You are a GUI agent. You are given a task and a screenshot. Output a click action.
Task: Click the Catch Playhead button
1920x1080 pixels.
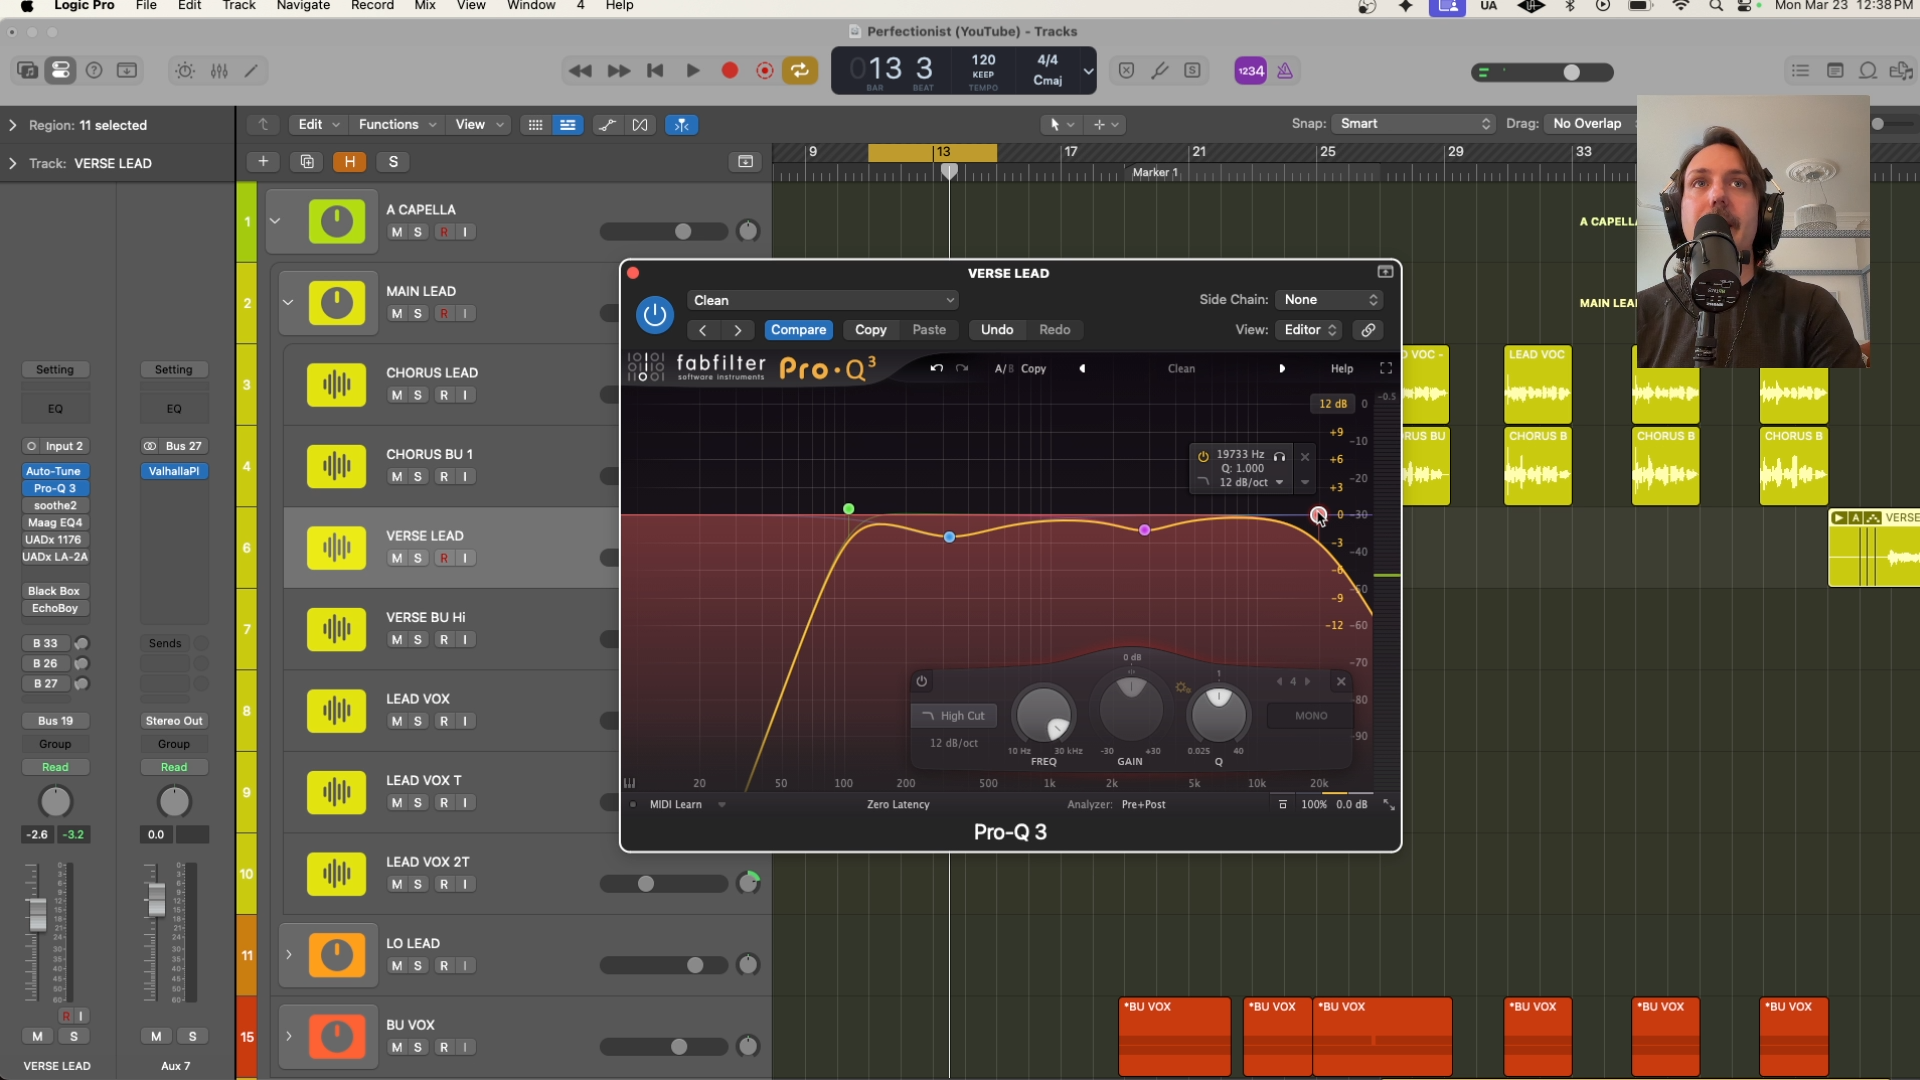click(x=681, y=125)
